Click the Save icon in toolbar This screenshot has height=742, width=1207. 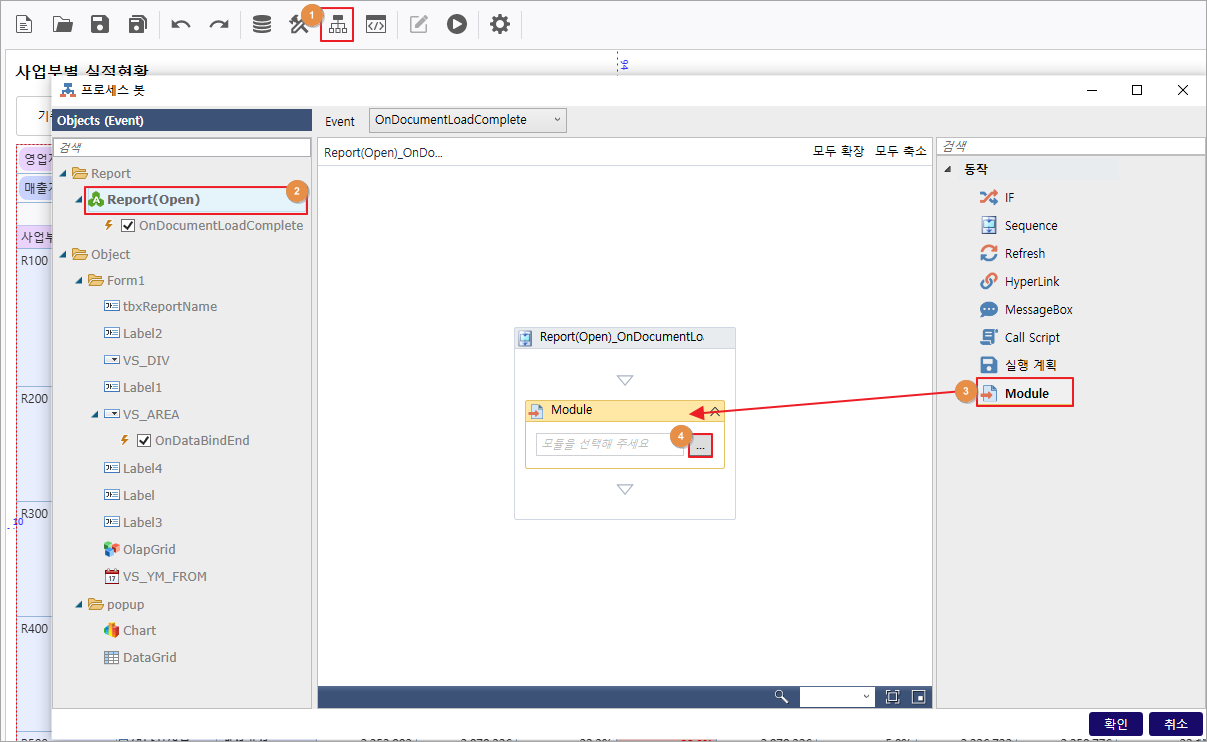100,25
